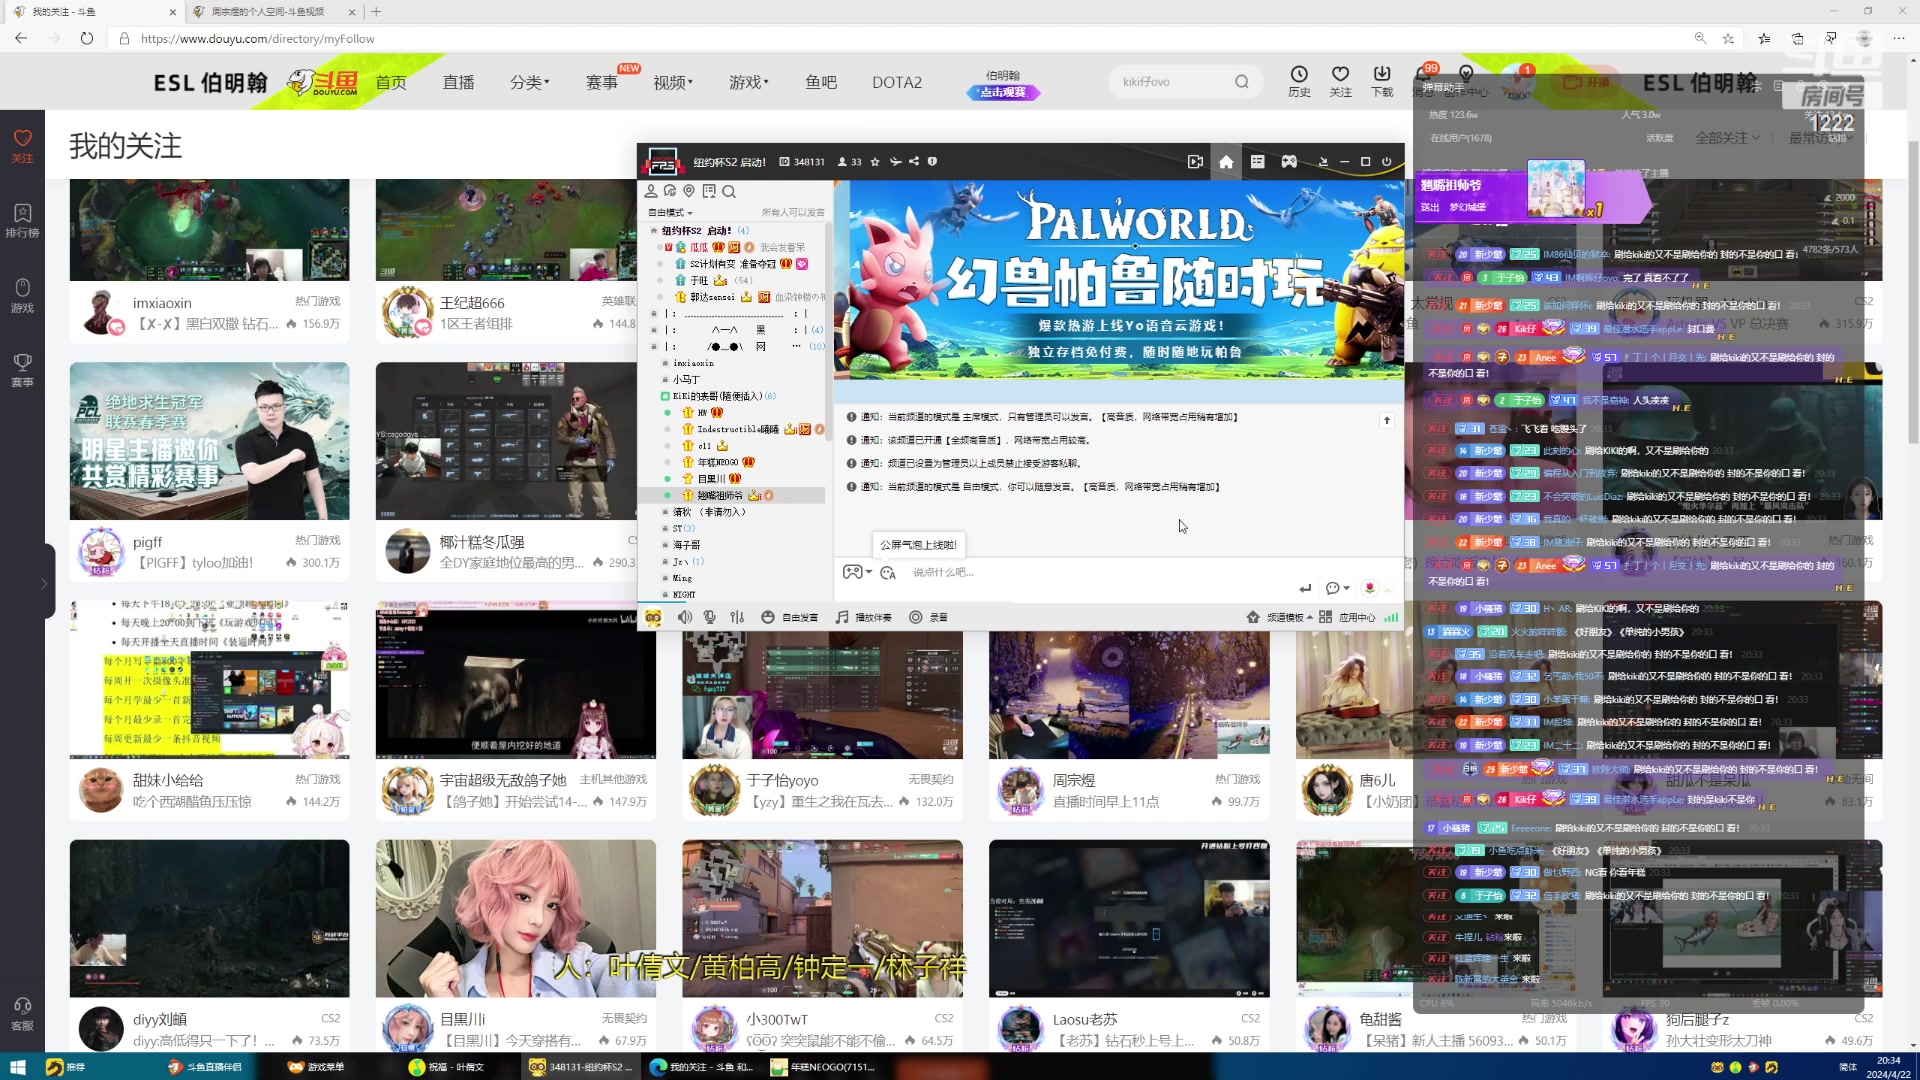Open 排行榜 ranking in left sidebar
This screenshot has width=1920, height=1080.
click(22, 221)
